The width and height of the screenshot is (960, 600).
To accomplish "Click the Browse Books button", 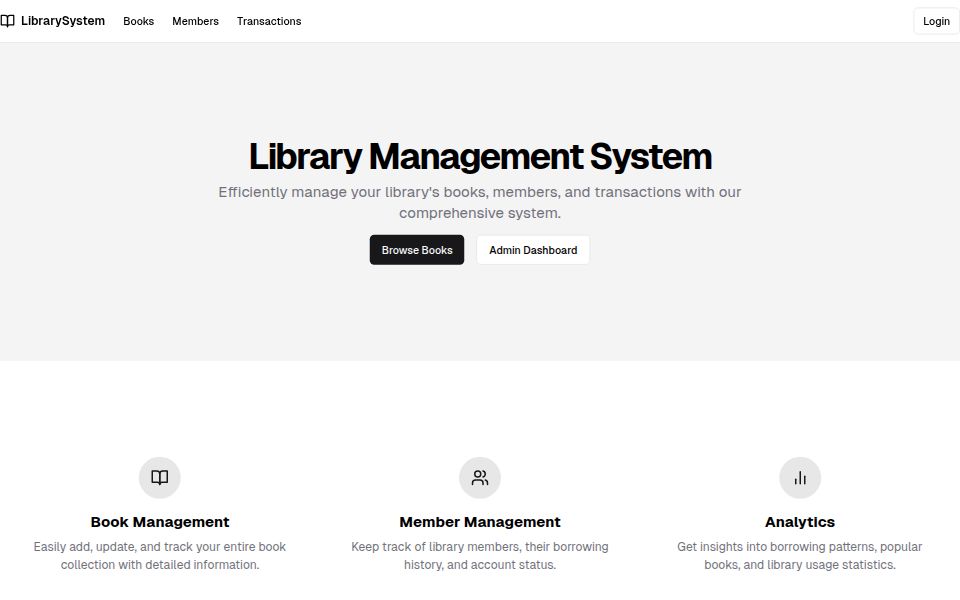I will [417, 250].
